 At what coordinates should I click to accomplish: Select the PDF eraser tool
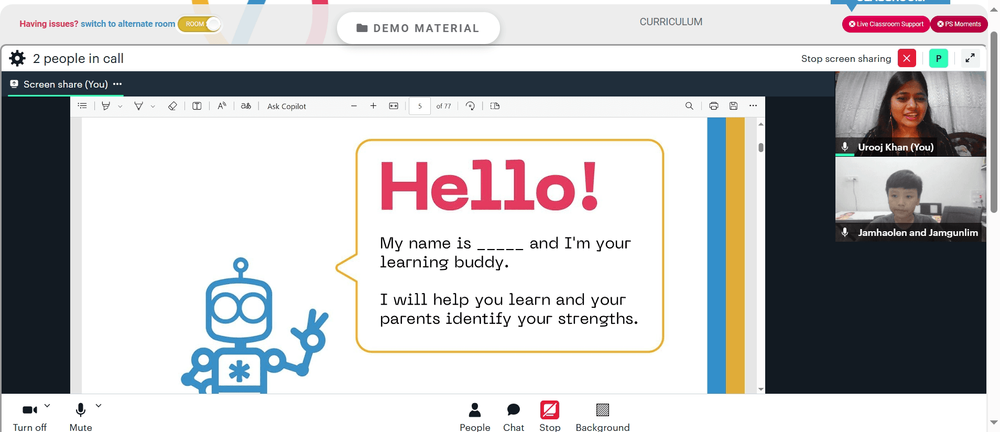tap(172, 106)
